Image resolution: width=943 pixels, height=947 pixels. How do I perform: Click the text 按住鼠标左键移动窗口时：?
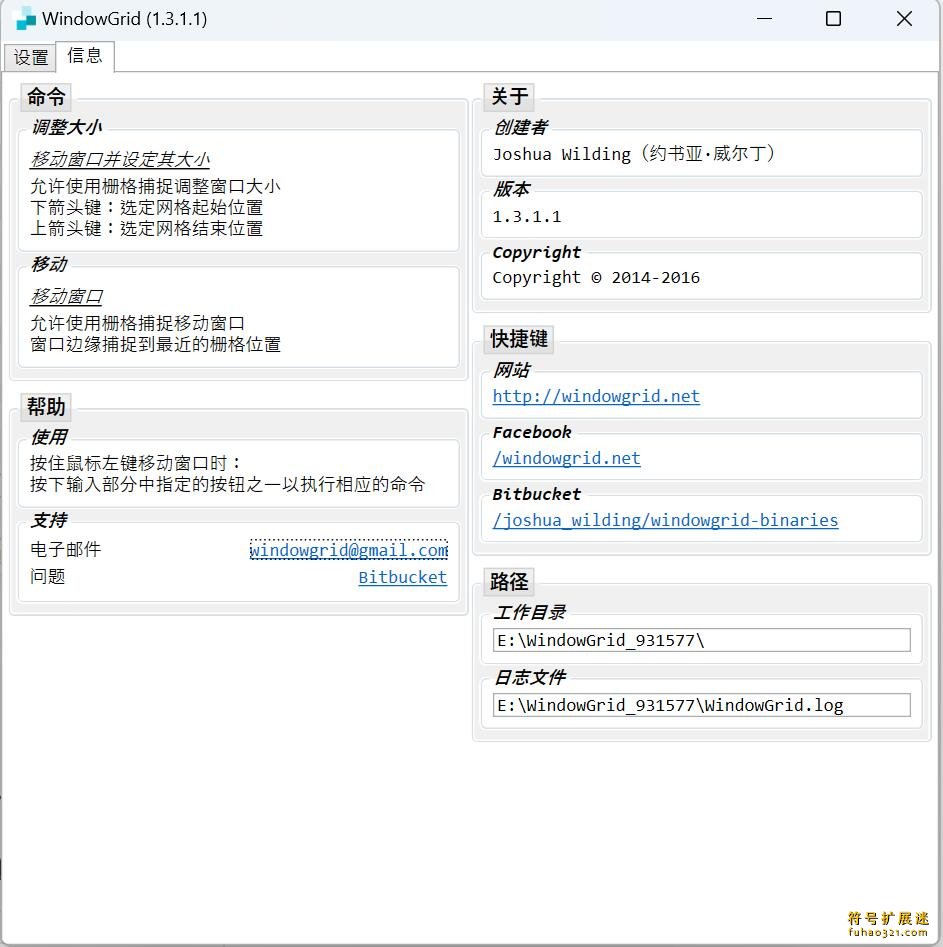click(x=137, y=463)
